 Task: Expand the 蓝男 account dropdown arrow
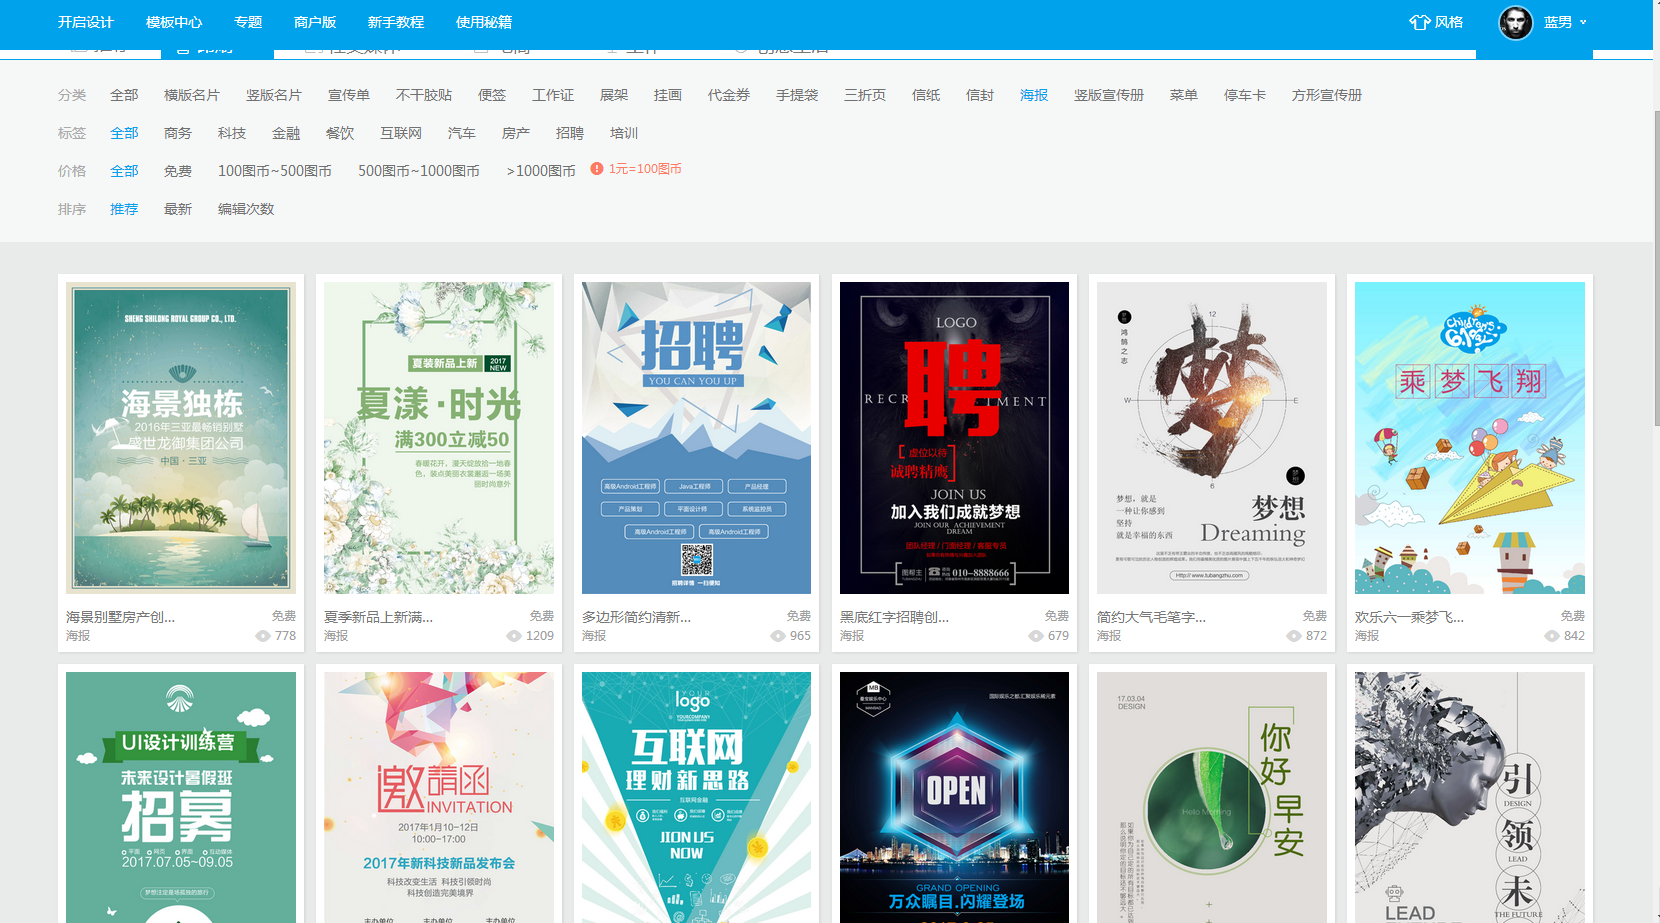tap(1583, 22)
